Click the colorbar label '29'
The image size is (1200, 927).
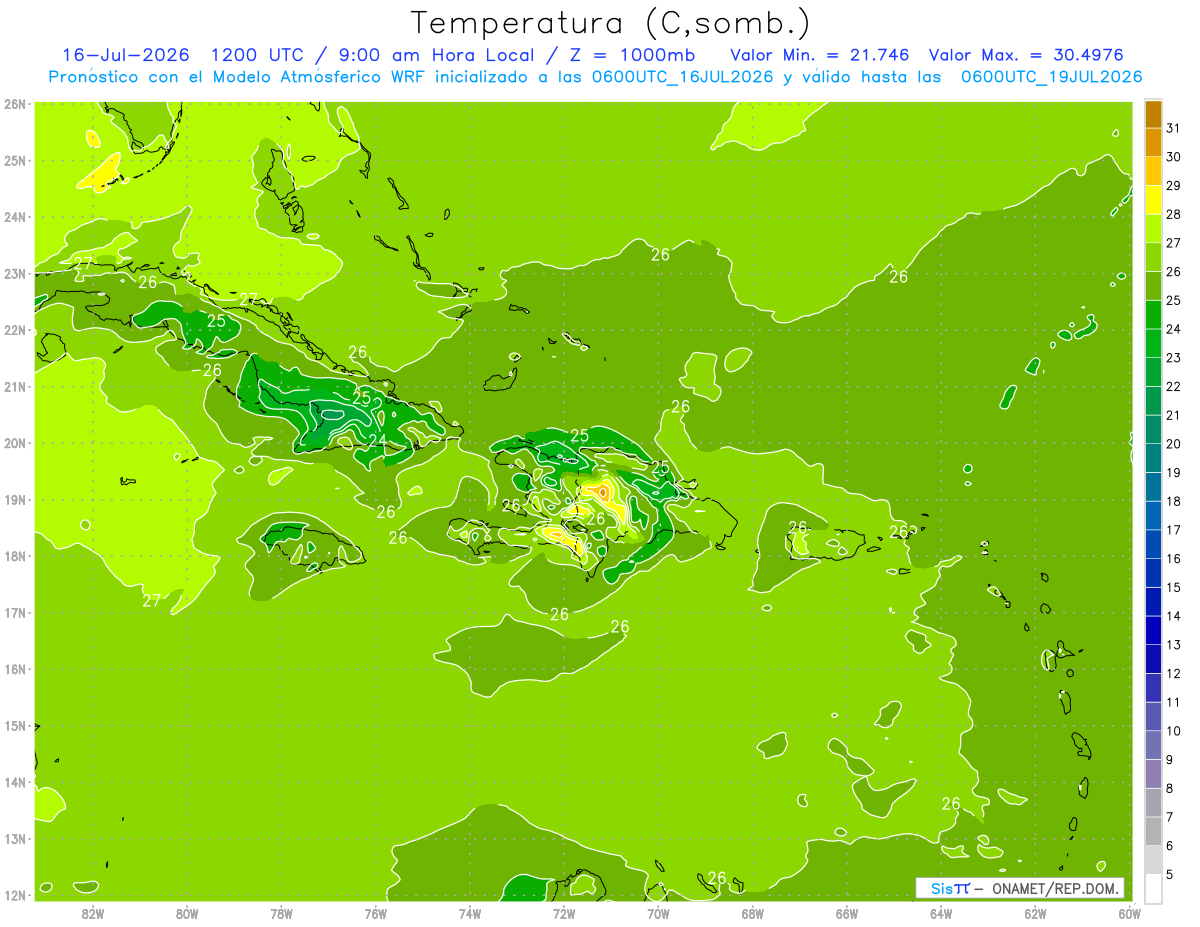pos(1174,186)
